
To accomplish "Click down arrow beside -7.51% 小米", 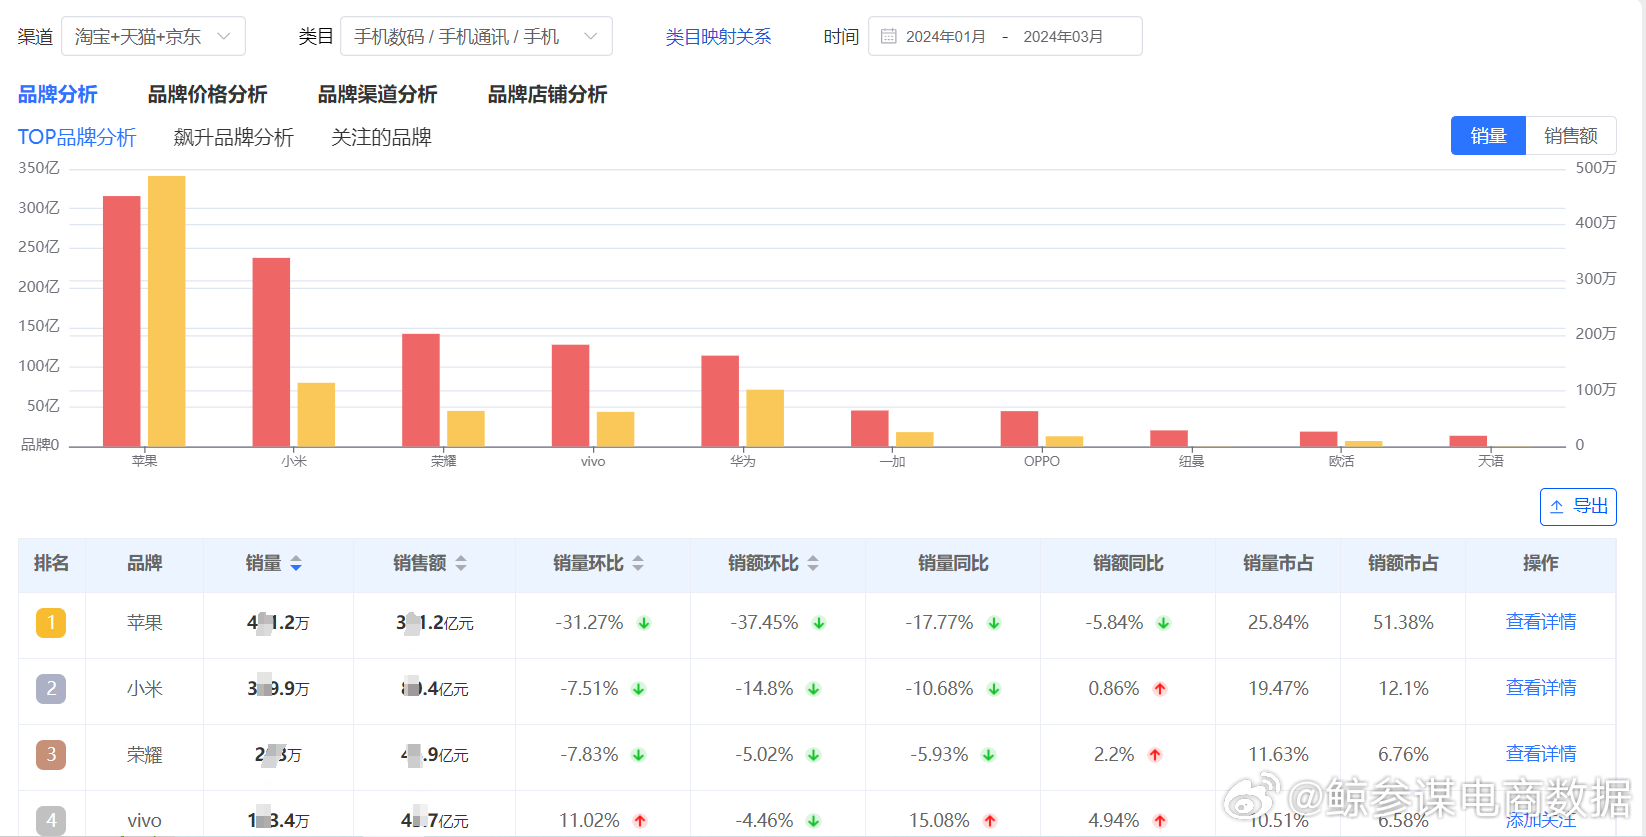I will (x=639, y=689).
